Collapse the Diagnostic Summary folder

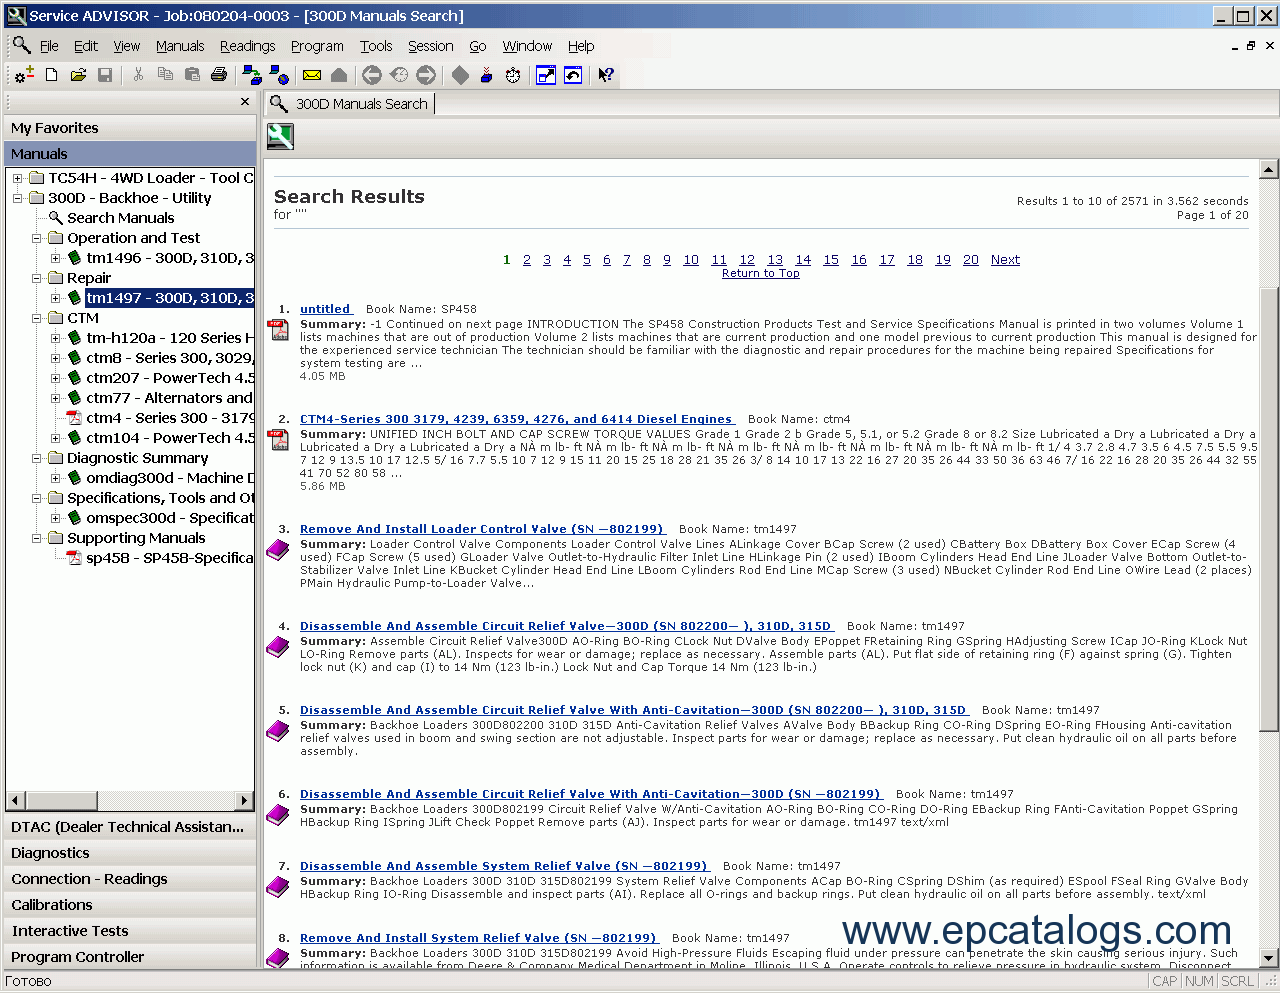click(x=36, y=458)
